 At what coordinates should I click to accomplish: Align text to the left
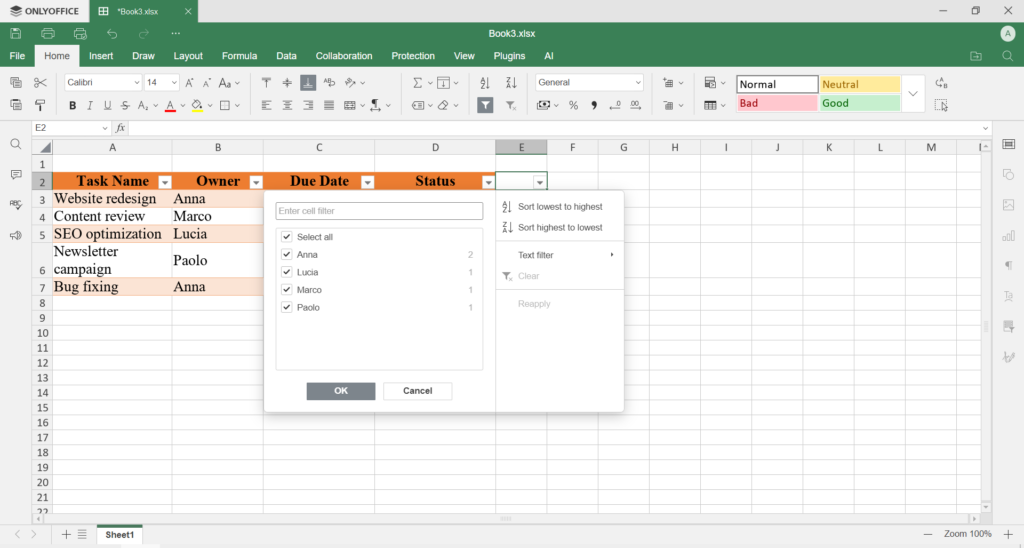coord(266,105)
